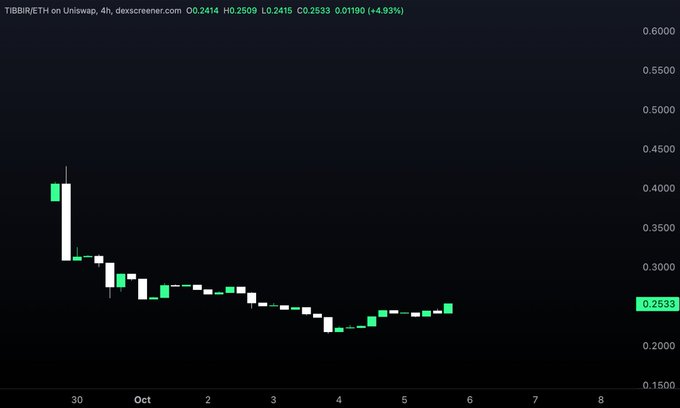Click the high value H0.2509
The image size is (680, 408).
[x=240, y=10]
